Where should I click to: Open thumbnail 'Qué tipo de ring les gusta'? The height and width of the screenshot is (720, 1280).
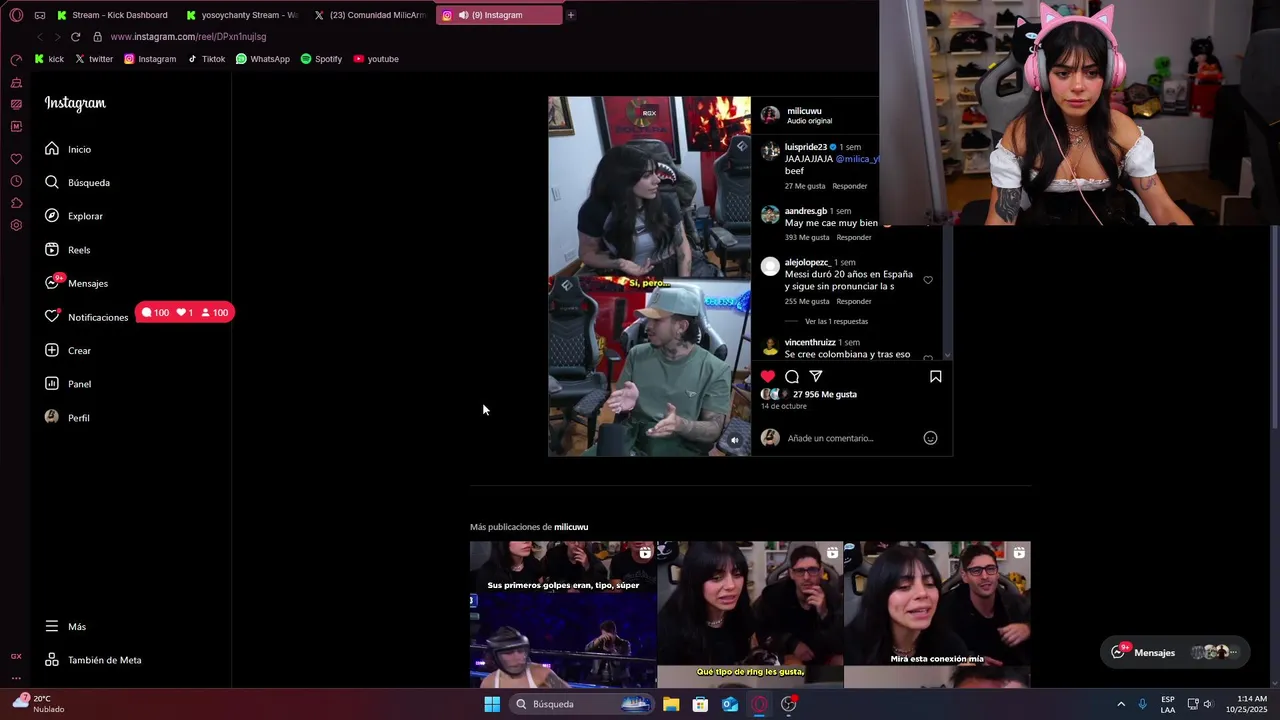[x=750, y=615]
